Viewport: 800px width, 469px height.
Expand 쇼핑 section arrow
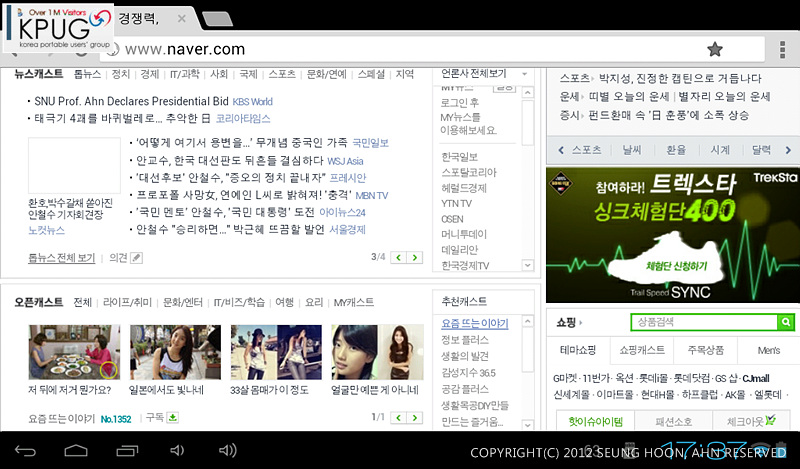tap(581, 323)
